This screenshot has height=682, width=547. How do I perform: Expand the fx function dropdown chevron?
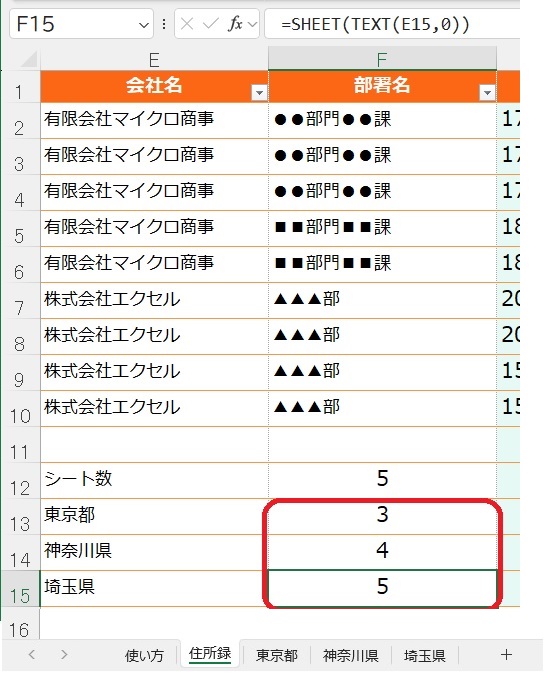tap(253, 24)
